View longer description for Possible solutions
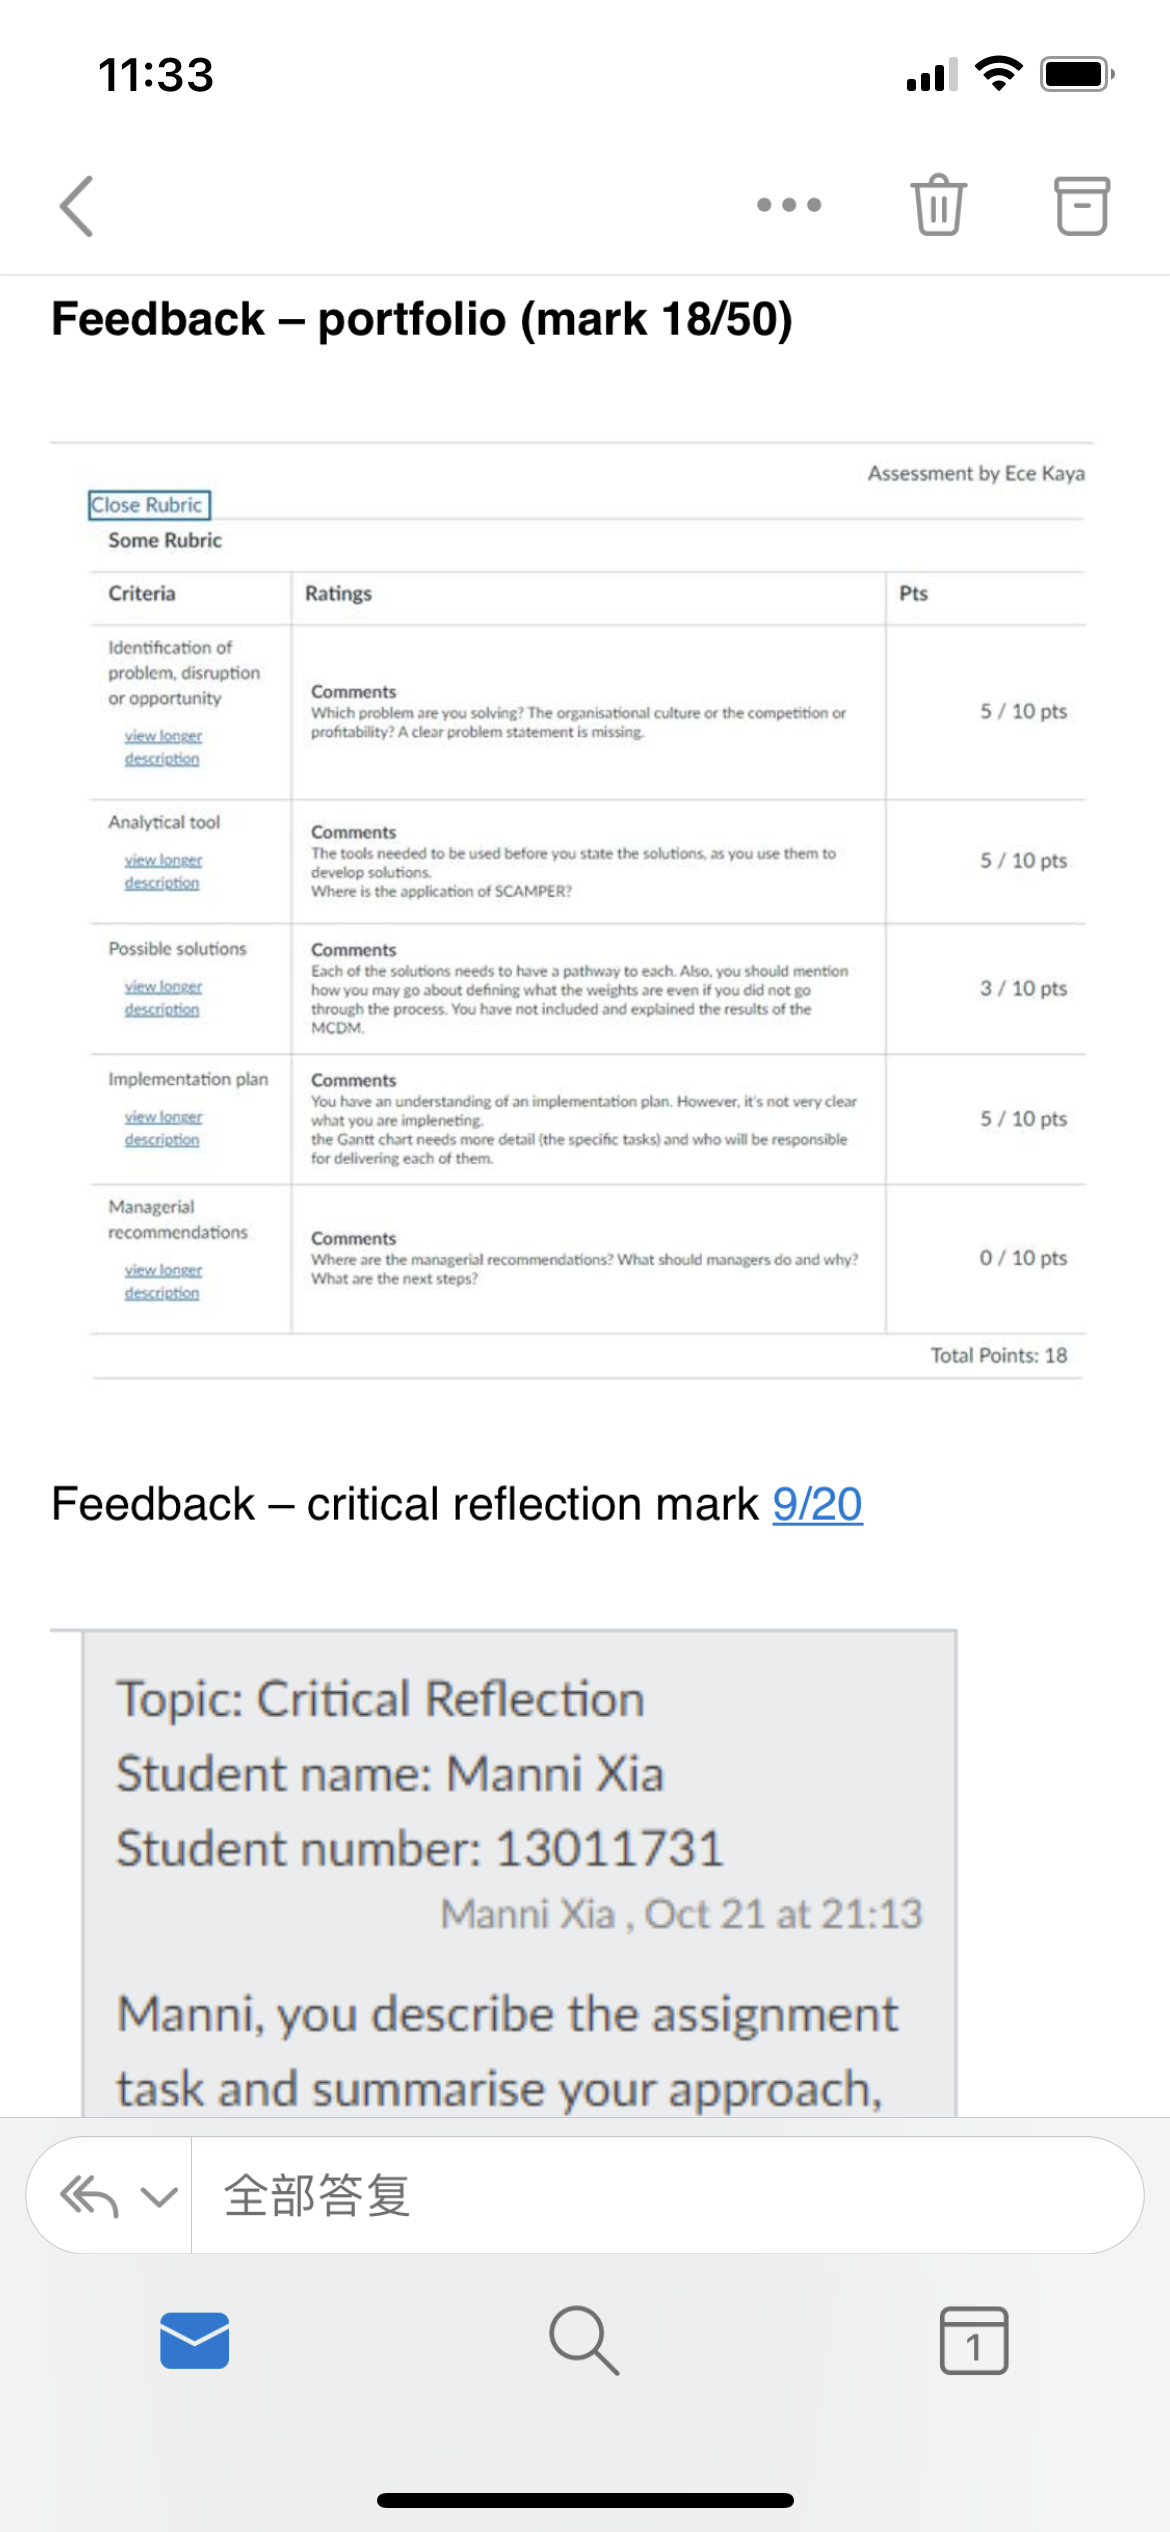The width and height of the screenshot is (1170, 2532). click(163, 998)
